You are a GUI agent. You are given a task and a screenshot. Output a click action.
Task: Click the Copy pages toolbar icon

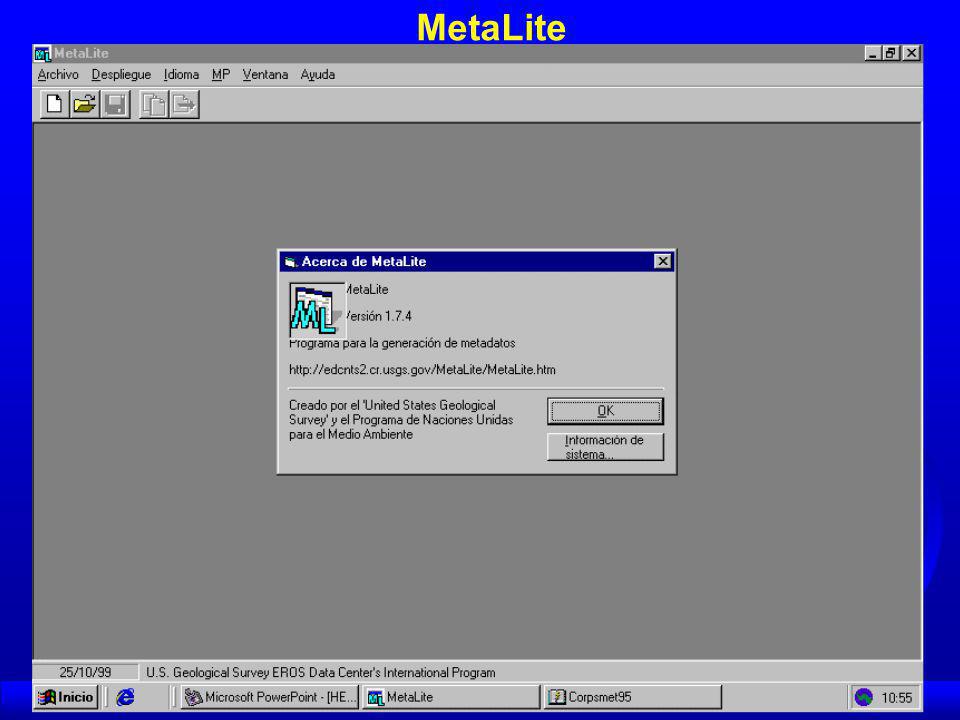pos(154,104)
